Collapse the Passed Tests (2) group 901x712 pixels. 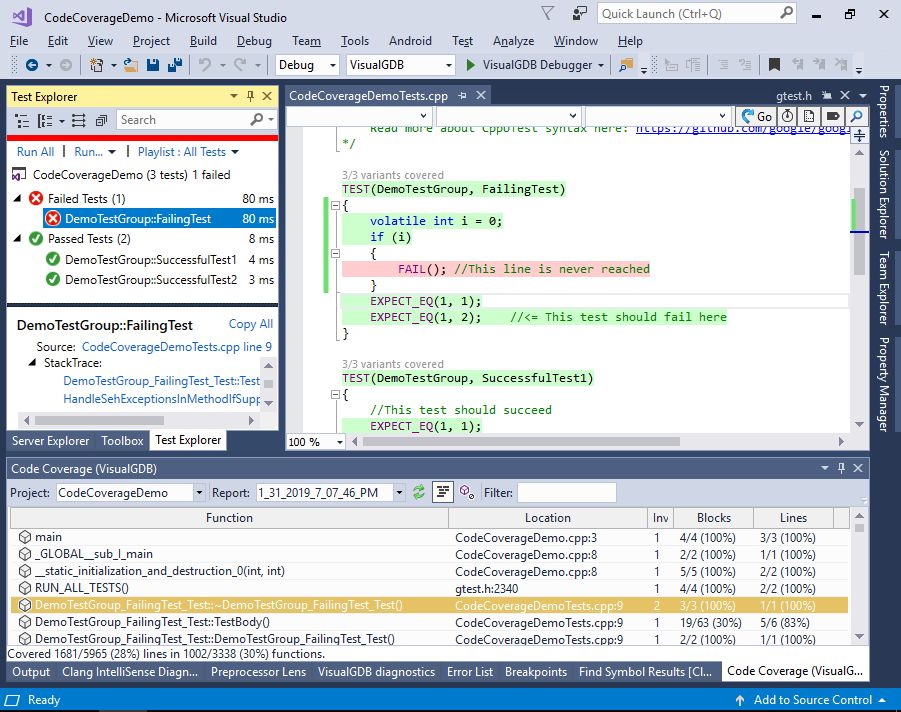point(17,238)
